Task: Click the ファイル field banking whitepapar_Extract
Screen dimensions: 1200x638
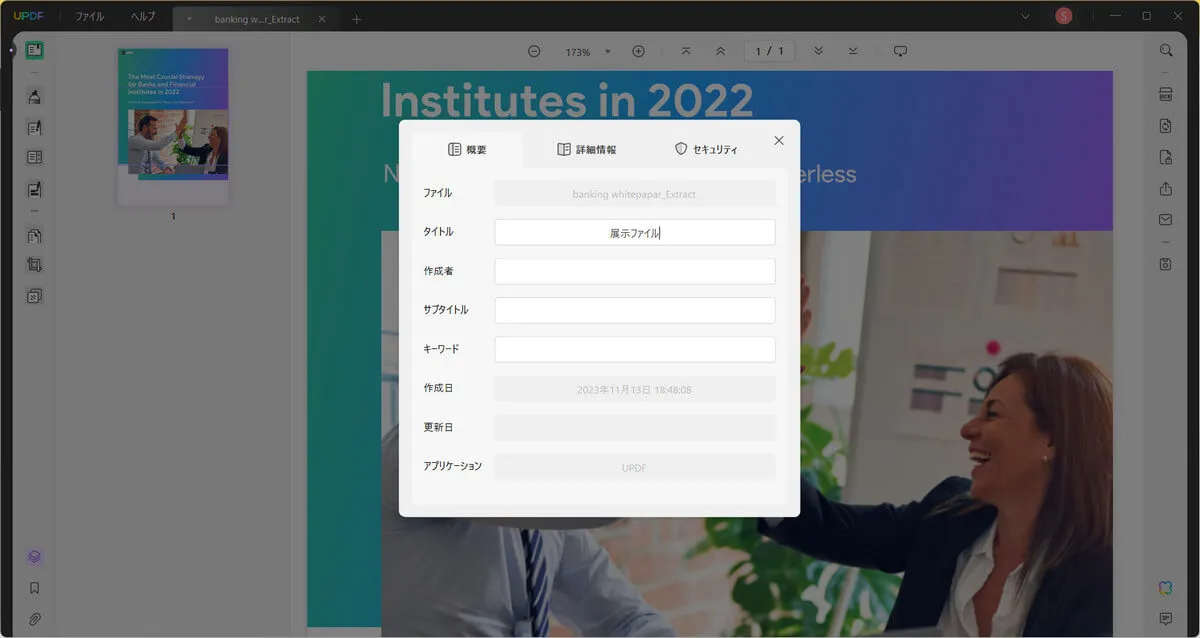Action: coord(635,194)
